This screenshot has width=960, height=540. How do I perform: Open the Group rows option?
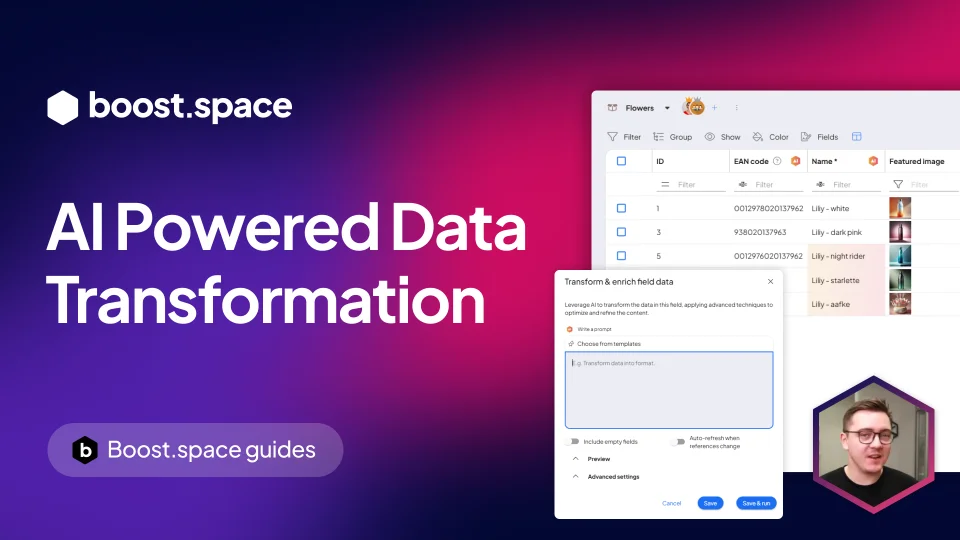click(672, 137)
